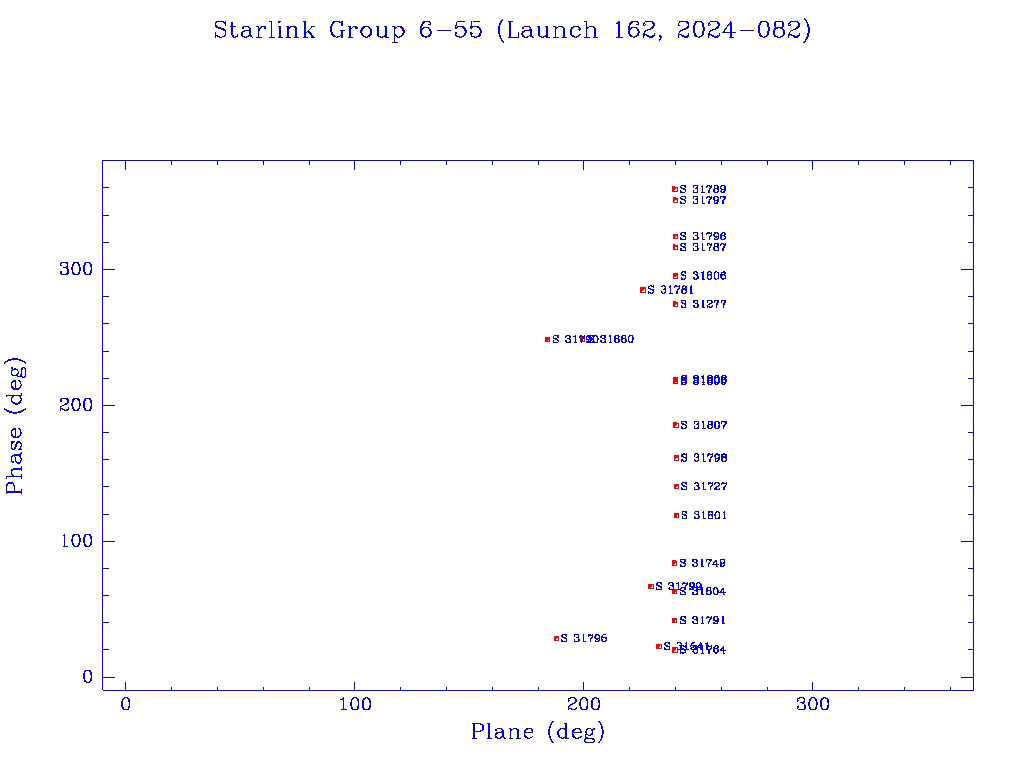Click the S 31791 satellite label
This screenshot has width=1024, height=768.
[x=702, y=620]
